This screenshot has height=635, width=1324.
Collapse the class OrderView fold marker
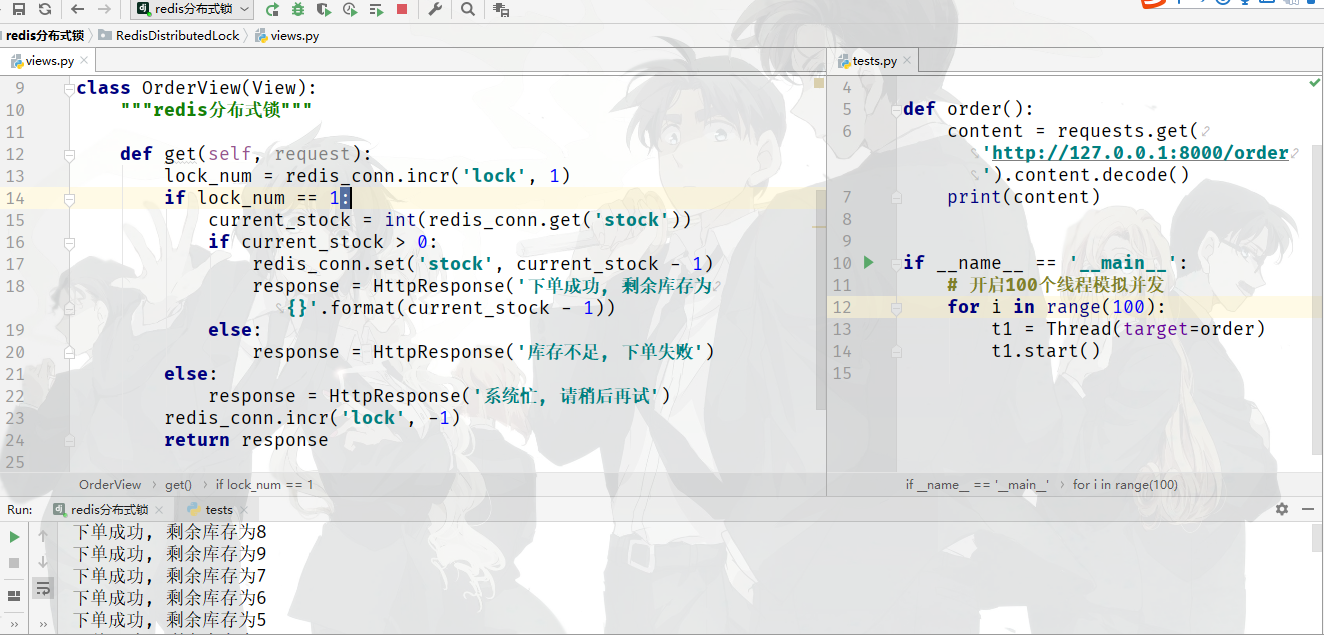click(x=70, y=88)
